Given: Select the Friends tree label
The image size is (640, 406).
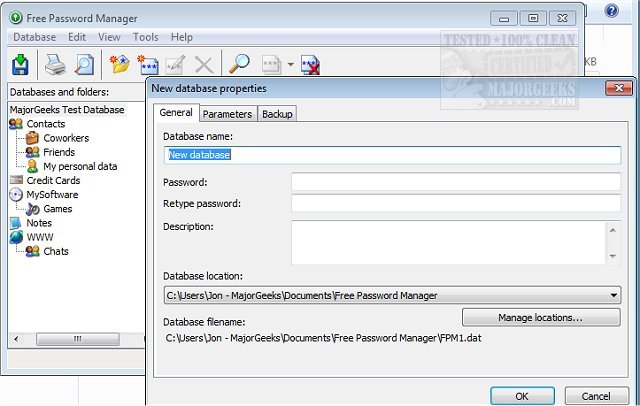Looking at the screenshot, I should pos(59,152).
